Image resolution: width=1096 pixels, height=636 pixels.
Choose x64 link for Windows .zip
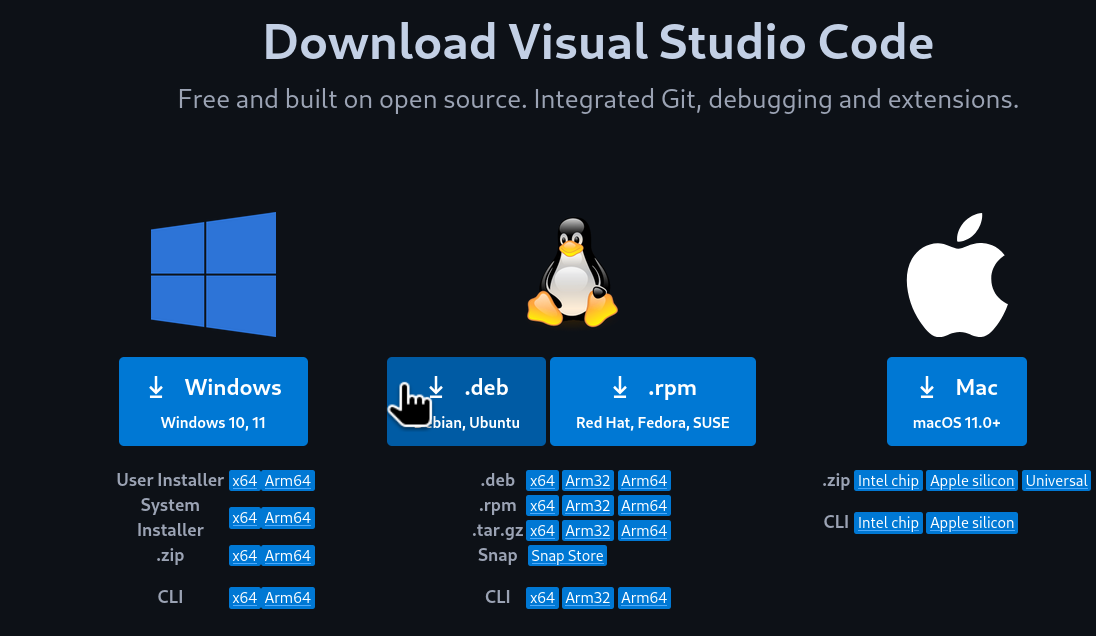pyautogui.click(x=244, y=556)
